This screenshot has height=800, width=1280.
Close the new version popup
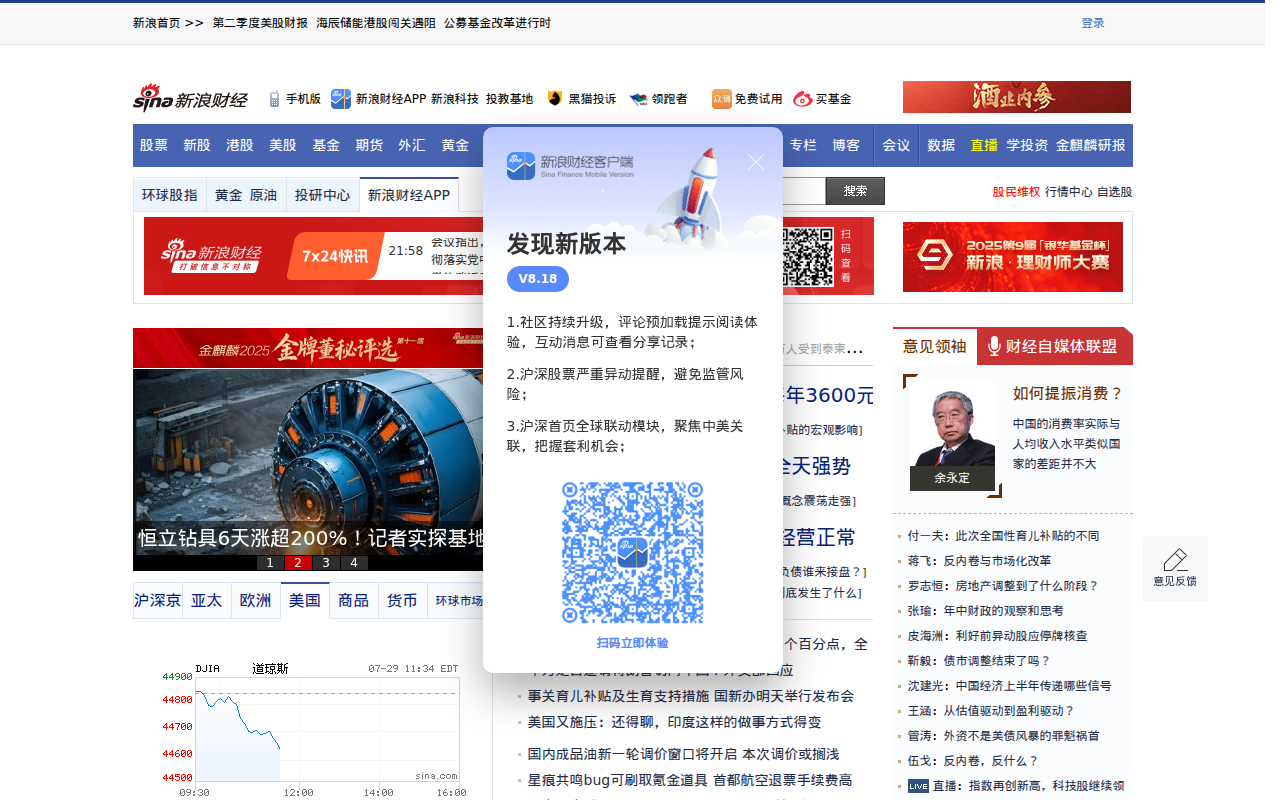click(756, 162)
